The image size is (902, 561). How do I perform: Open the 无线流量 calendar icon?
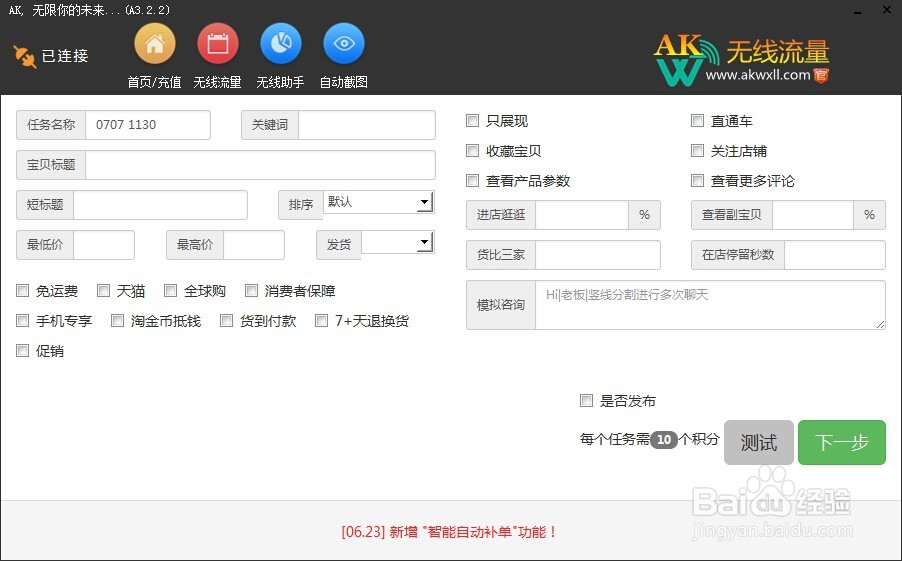[x=218, y=44]
